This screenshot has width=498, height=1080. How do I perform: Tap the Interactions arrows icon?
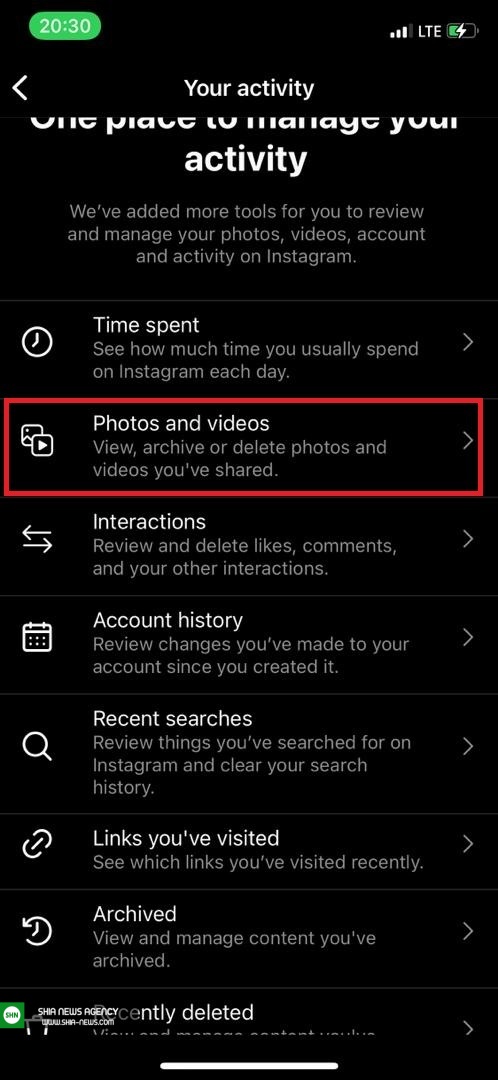[37, 539]
